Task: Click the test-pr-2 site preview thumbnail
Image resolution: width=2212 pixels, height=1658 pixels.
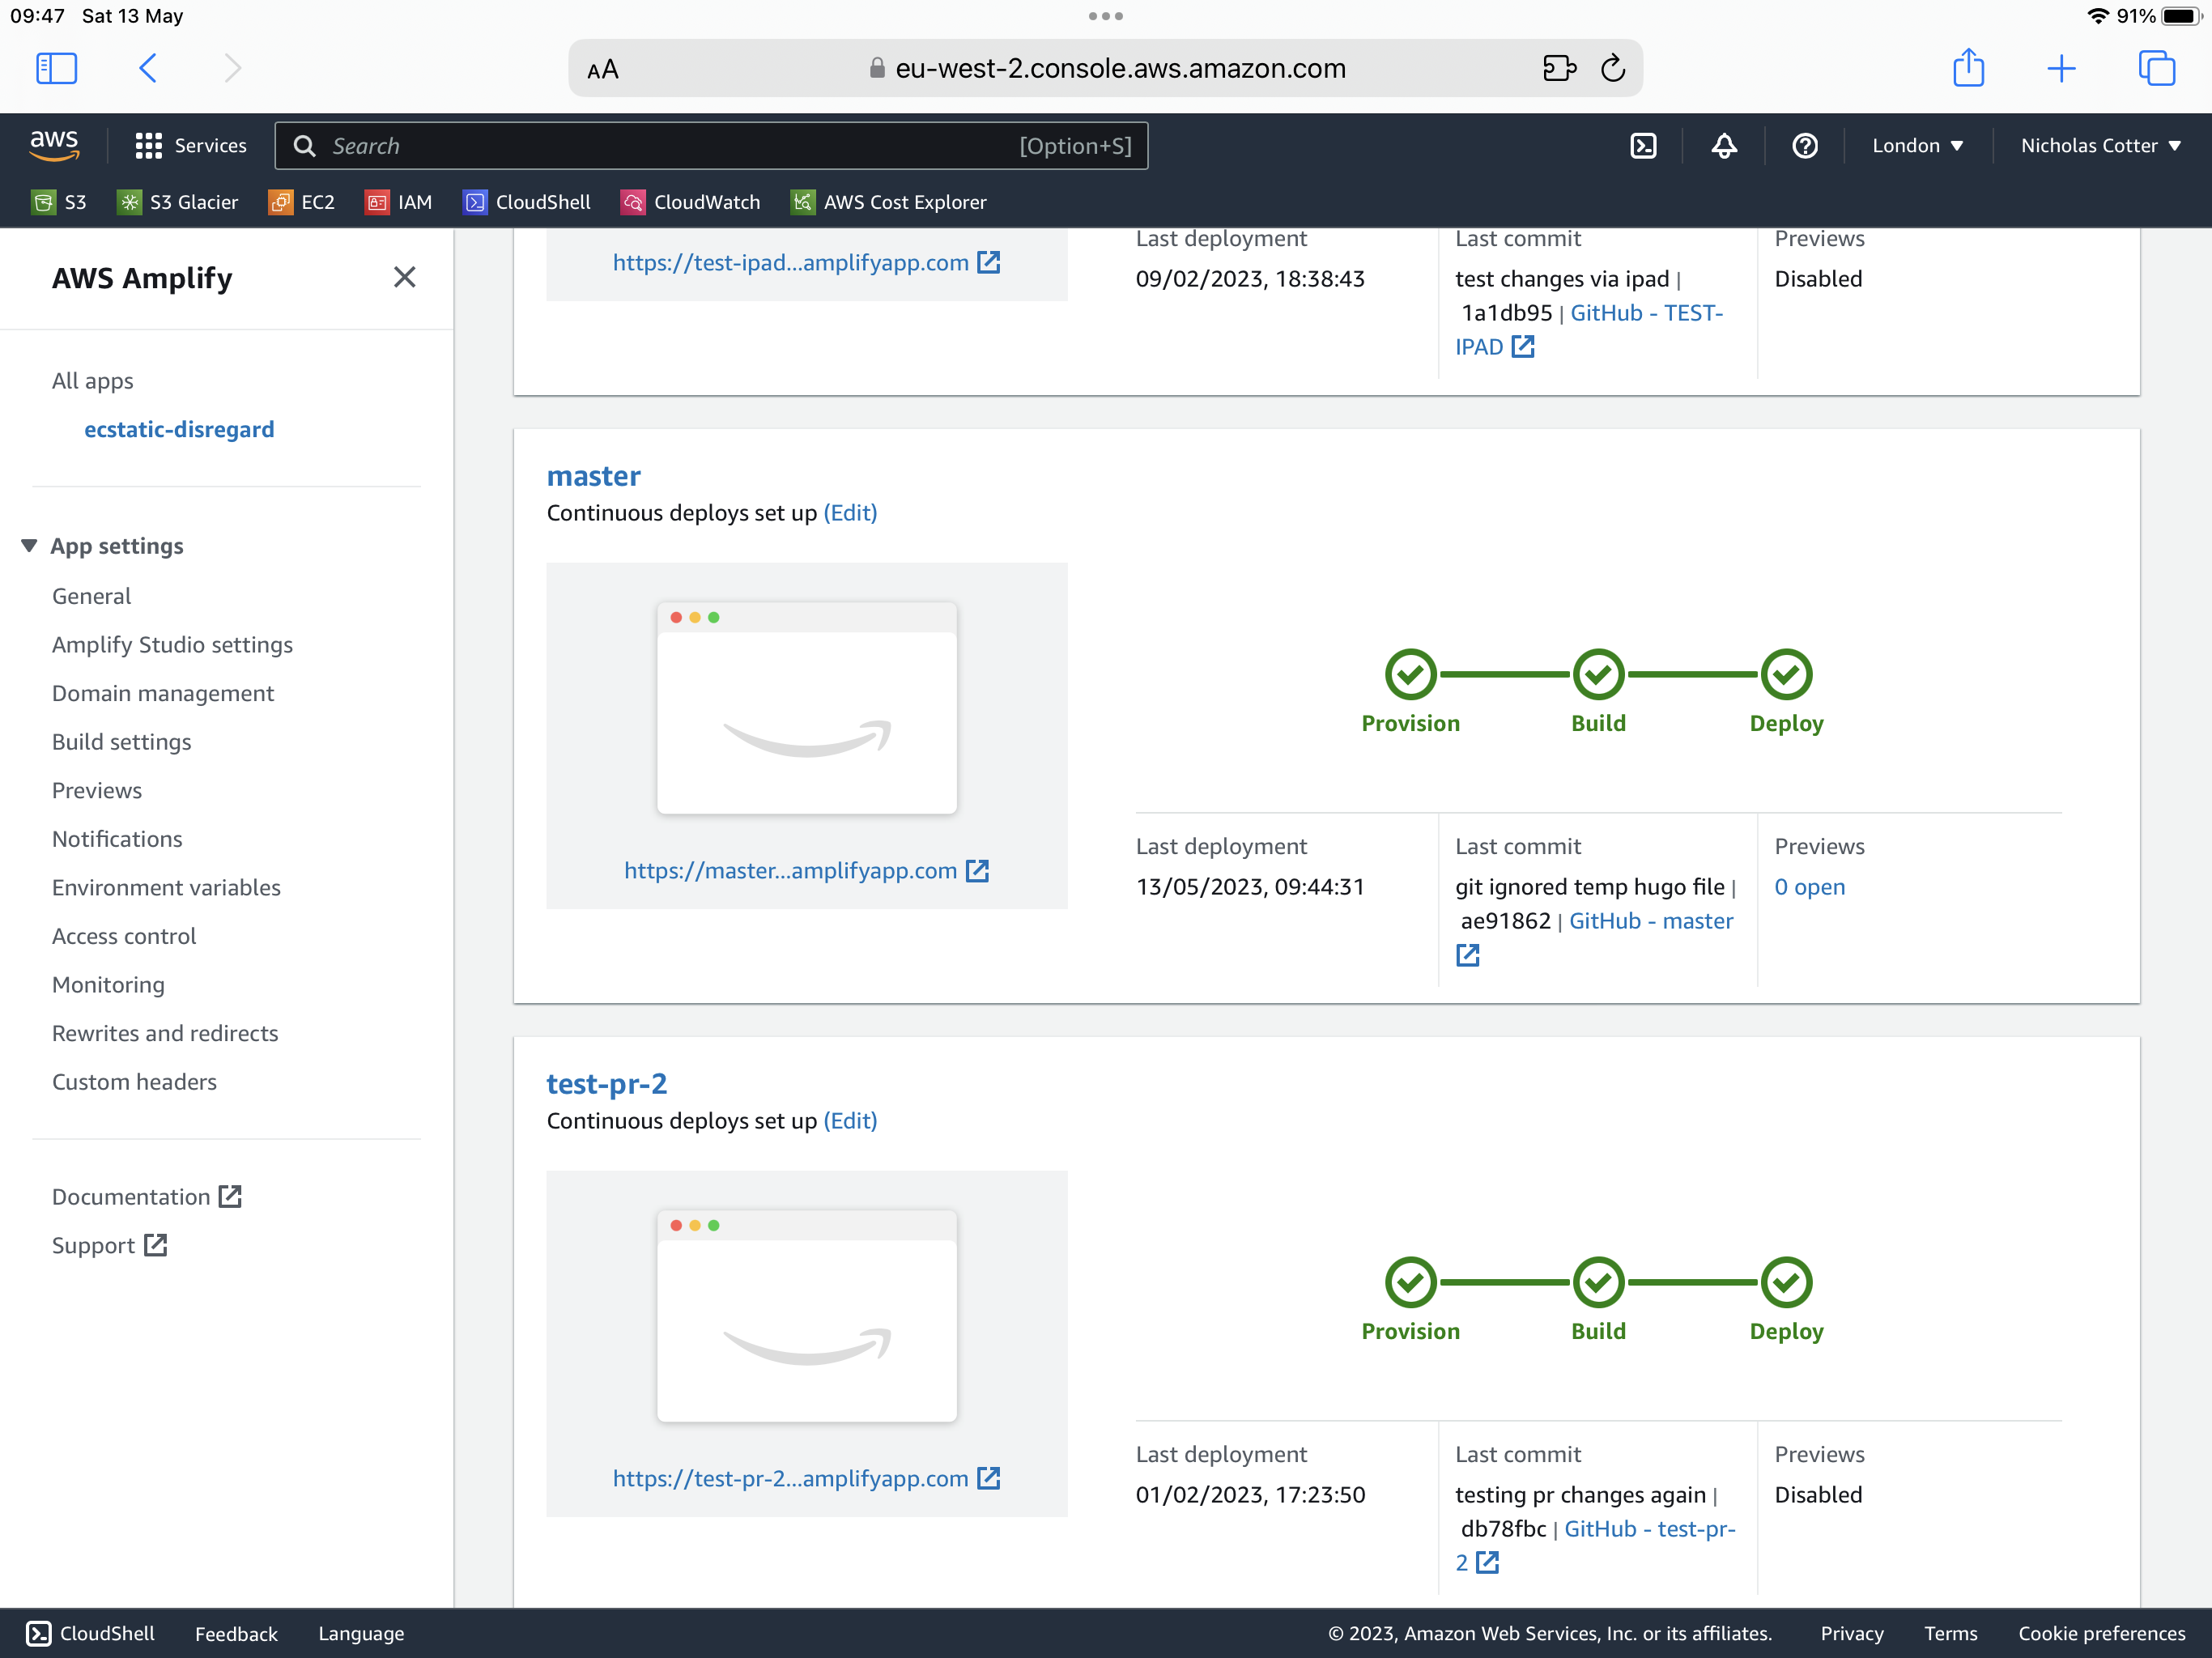Action: coord(806,1316)
